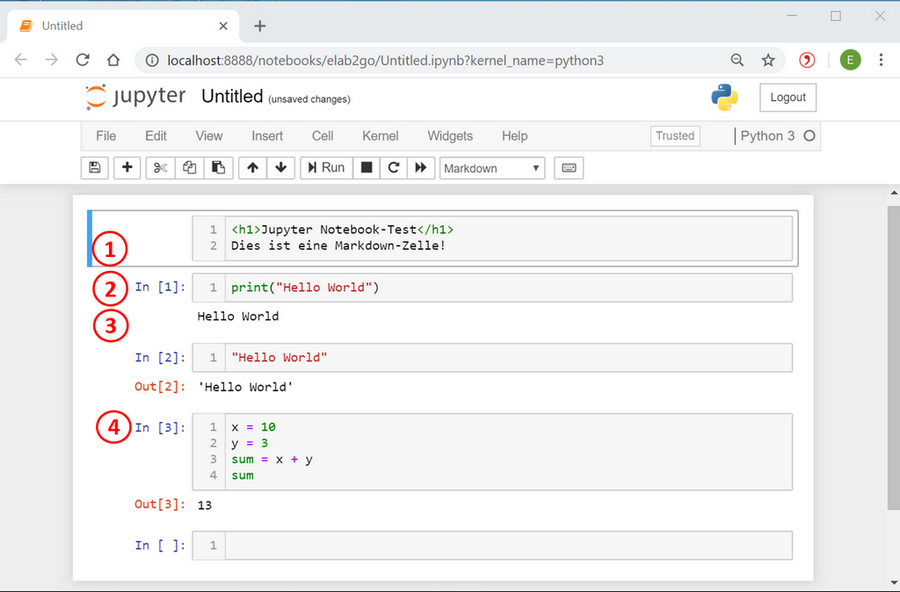Open the Insert menu
The image size is (900, 592).
click(267, 136)
